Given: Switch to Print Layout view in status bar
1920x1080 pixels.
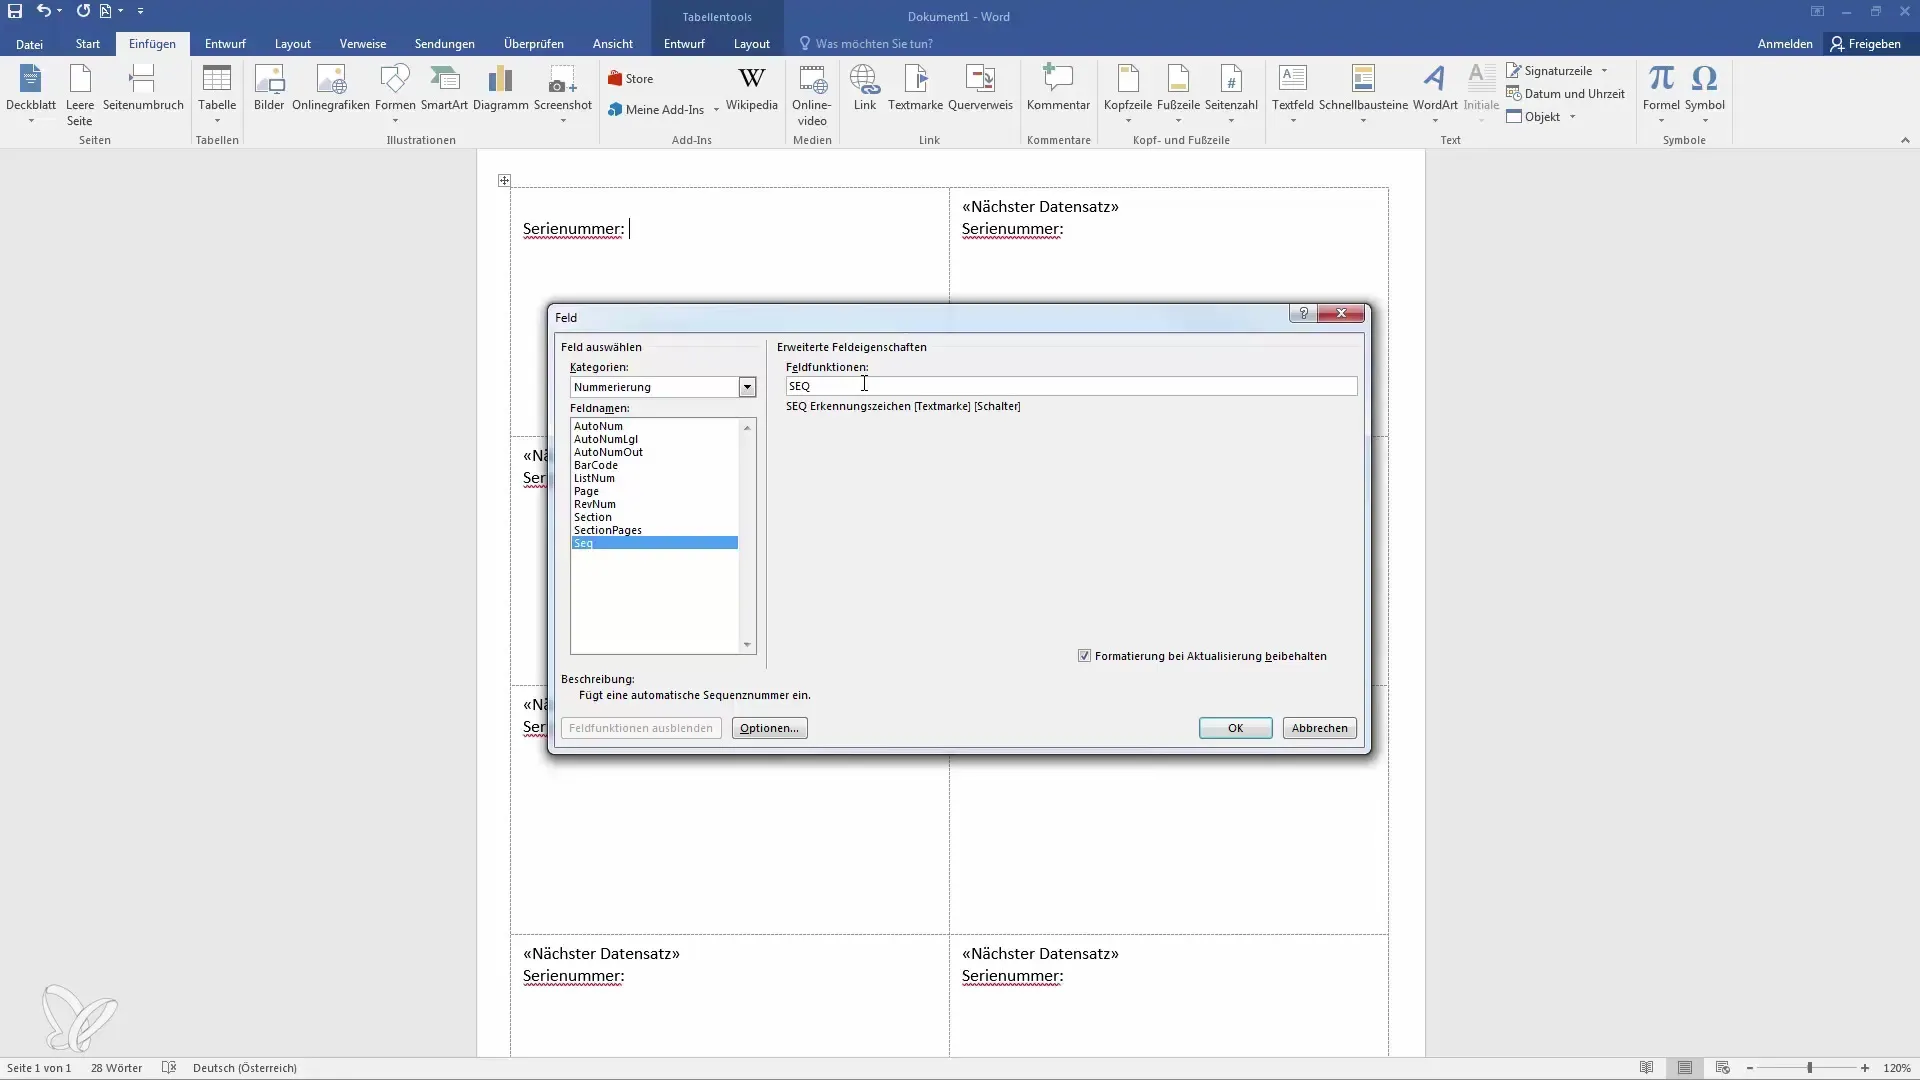Looking at the screenshot, I should (x=1685, y=1068).
